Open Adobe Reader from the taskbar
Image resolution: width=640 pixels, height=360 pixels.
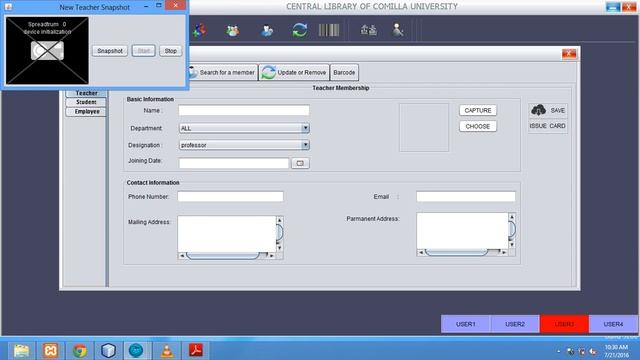point(196,350)
